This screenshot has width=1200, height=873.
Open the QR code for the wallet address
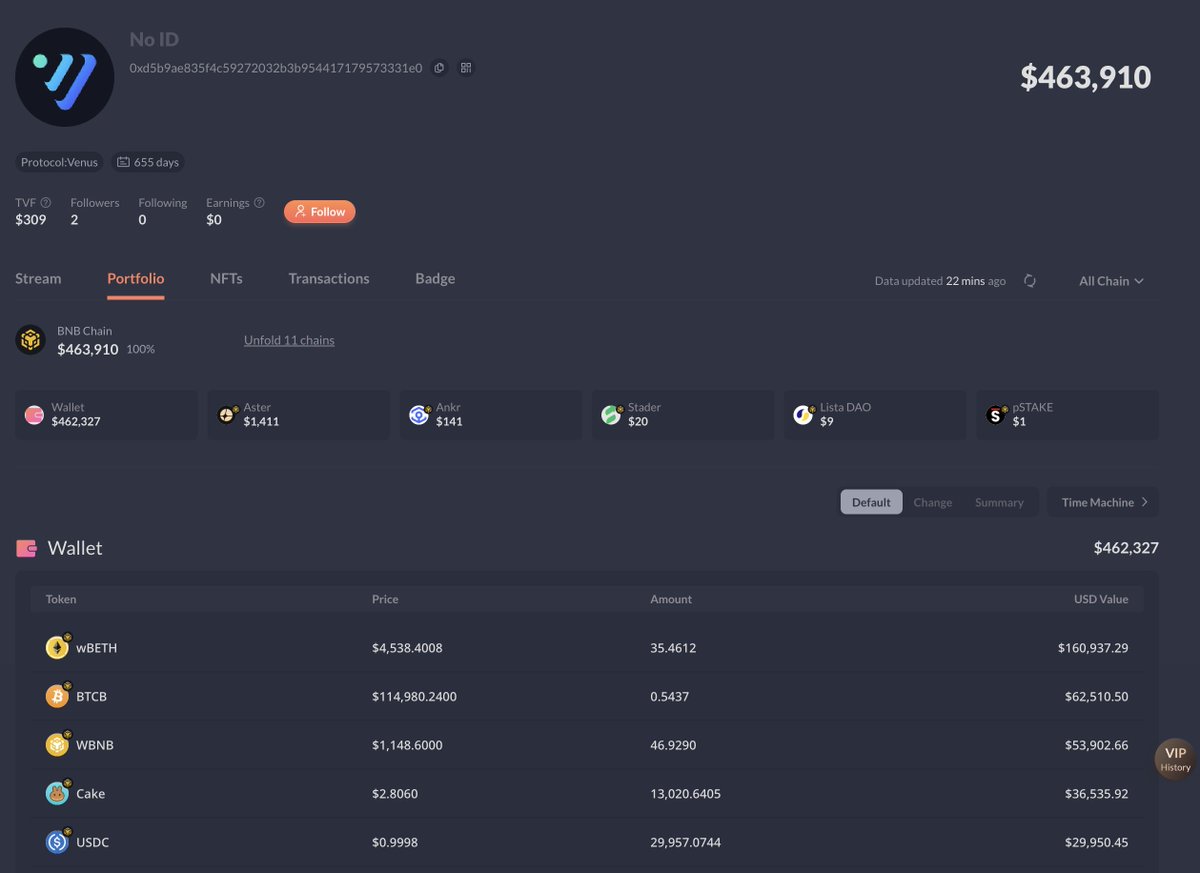pyautogui.click(x=466, y=68)
